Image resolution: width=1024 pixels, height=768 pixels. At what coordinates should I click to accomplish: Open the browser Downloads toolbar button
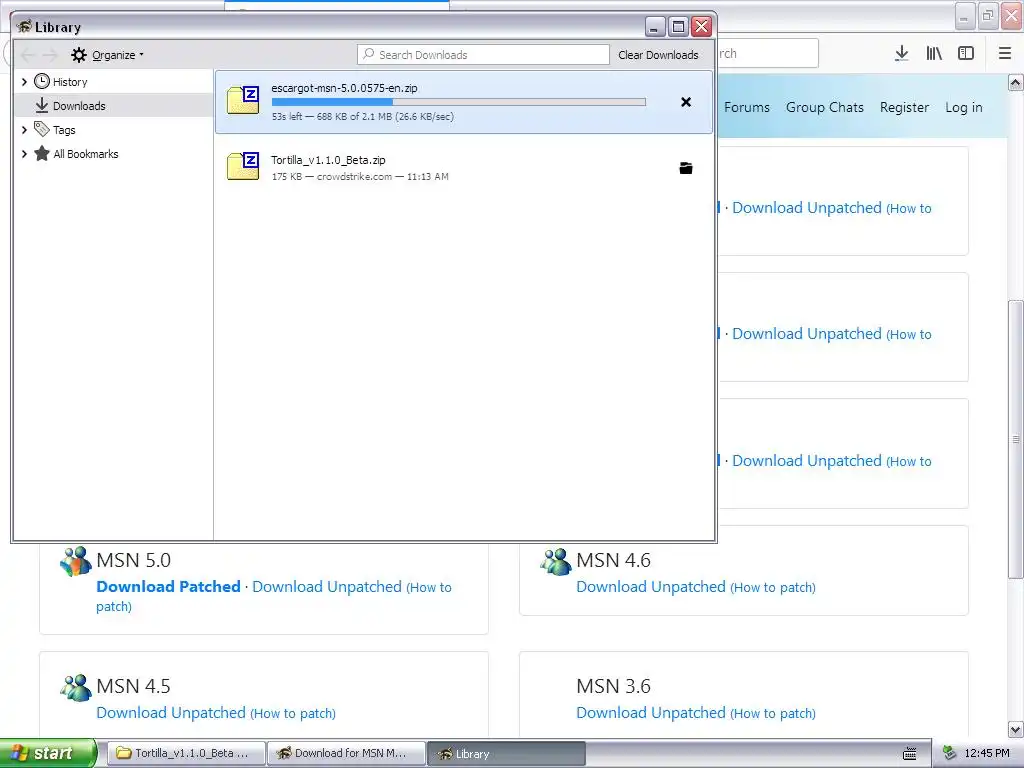click(901, 54)
